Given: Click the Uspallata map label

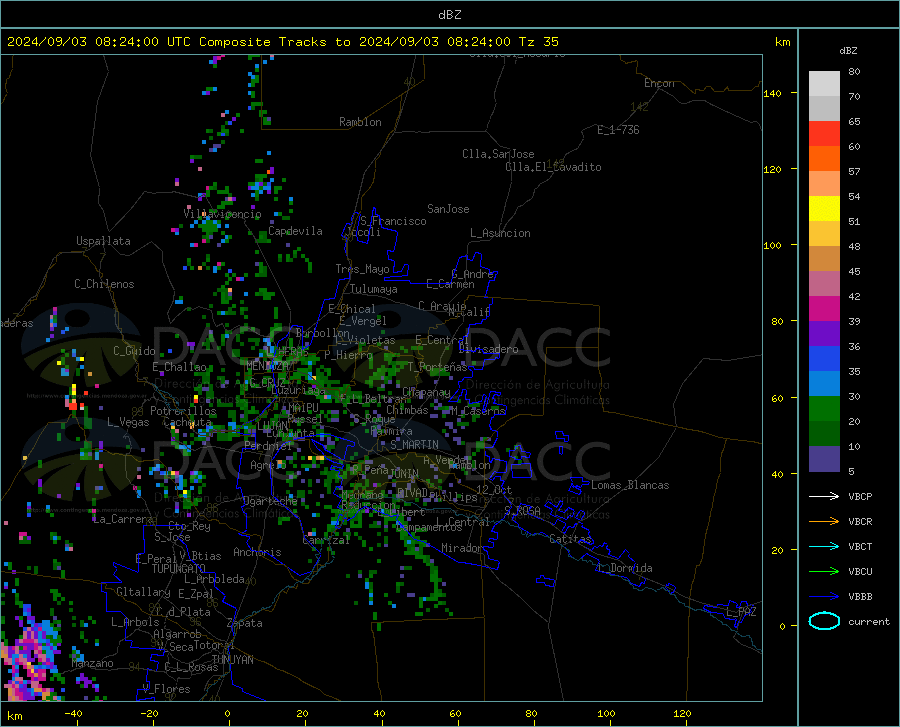Looking at the screenshot, I should point(103,241).
